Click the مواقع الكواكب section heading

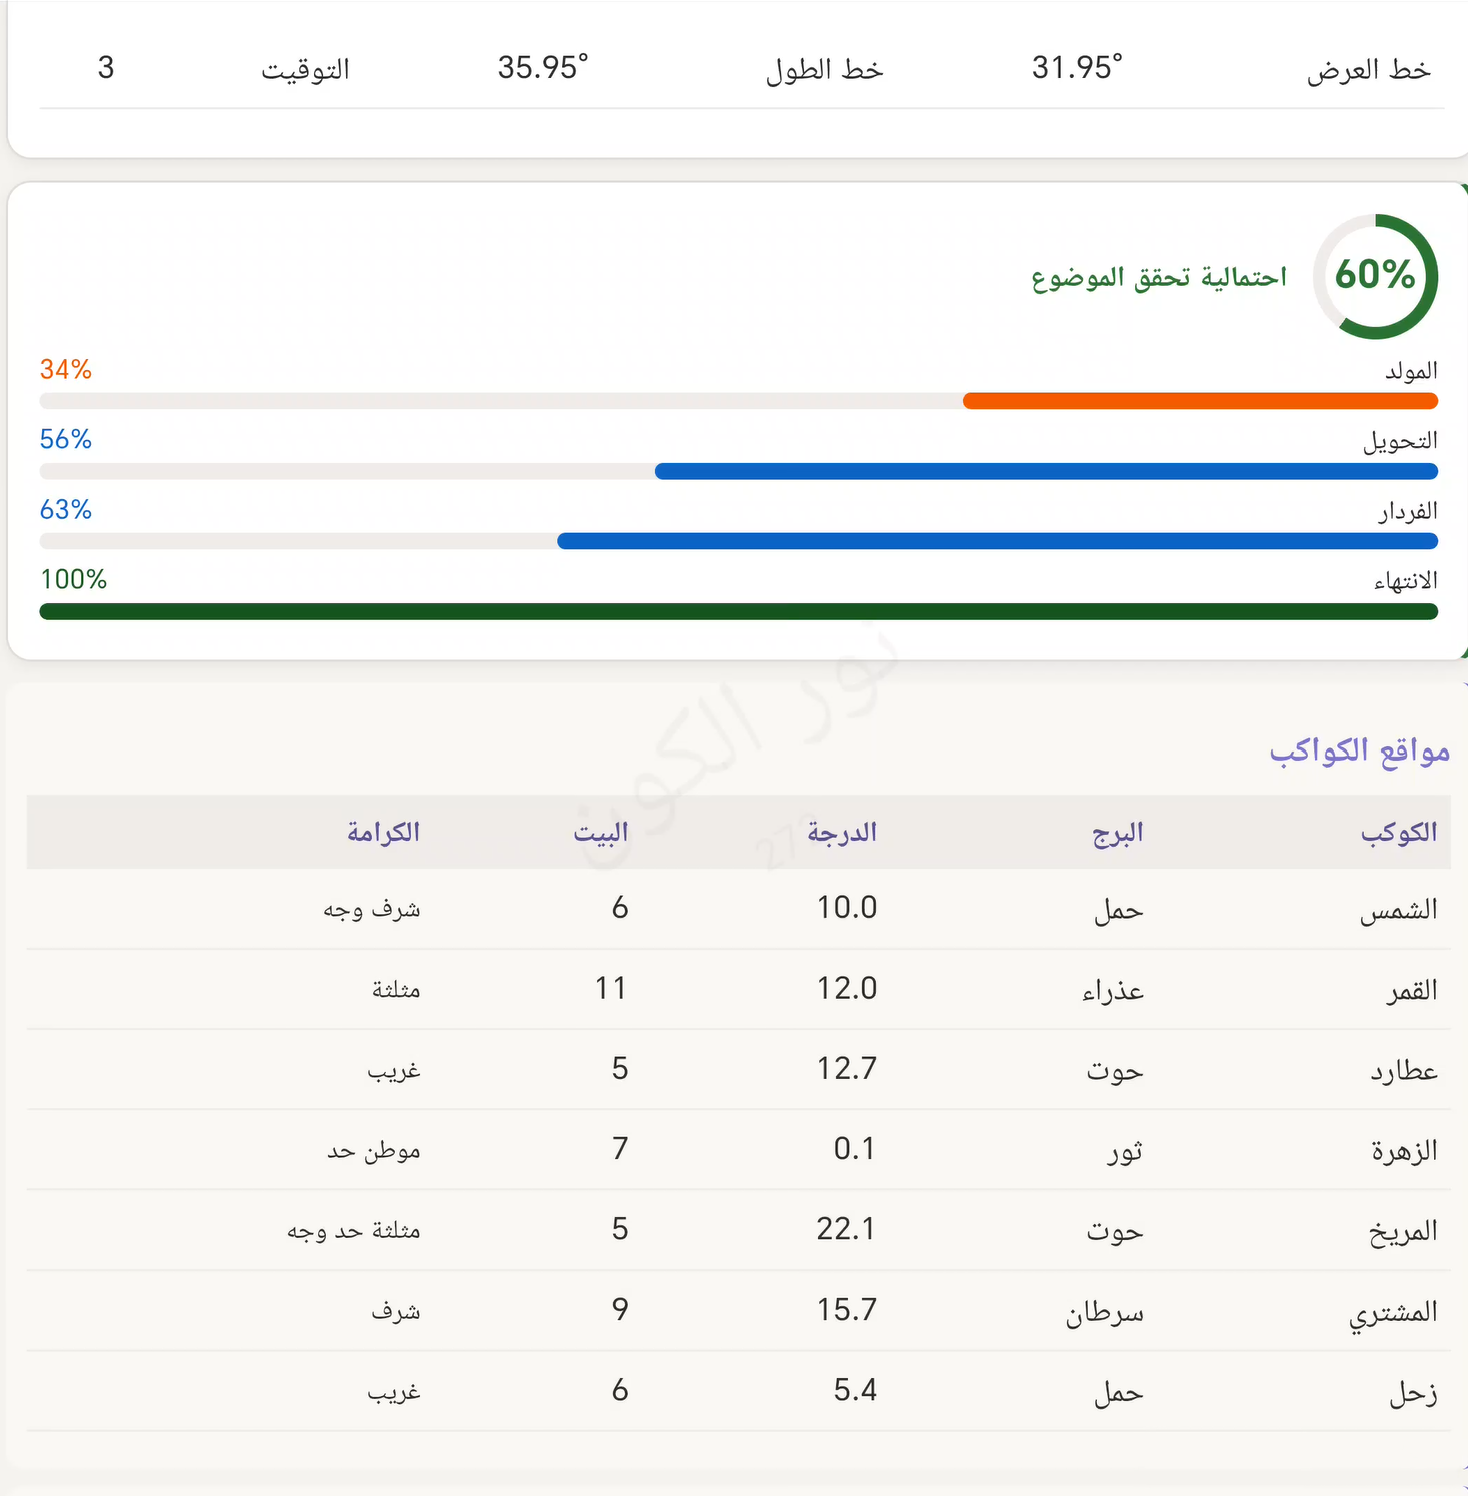pos(1359,750)
